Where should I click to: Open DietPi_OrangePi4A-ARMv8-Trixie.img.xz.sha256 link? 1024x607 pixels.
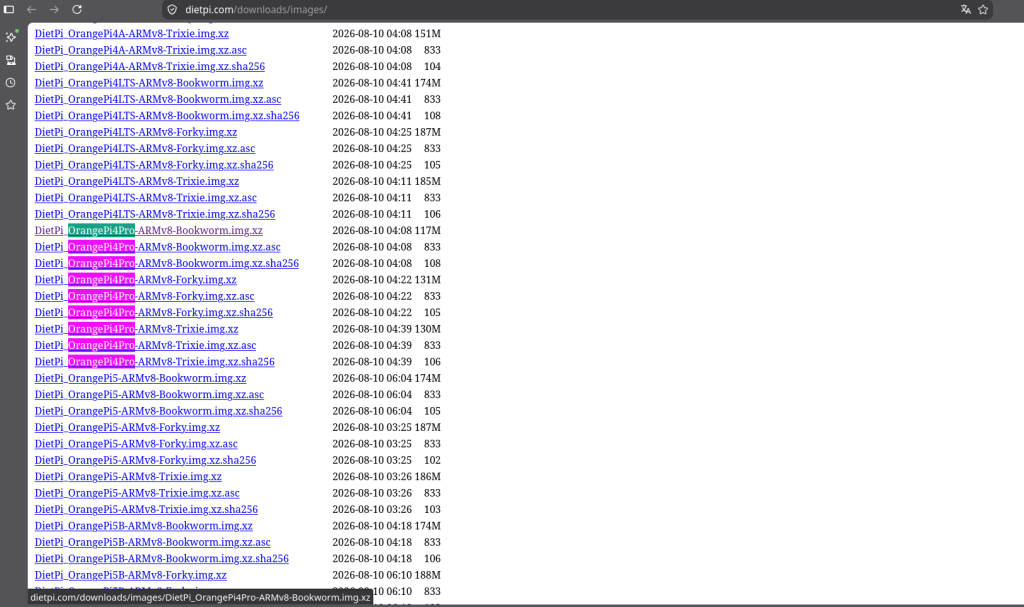click(150, 66)
